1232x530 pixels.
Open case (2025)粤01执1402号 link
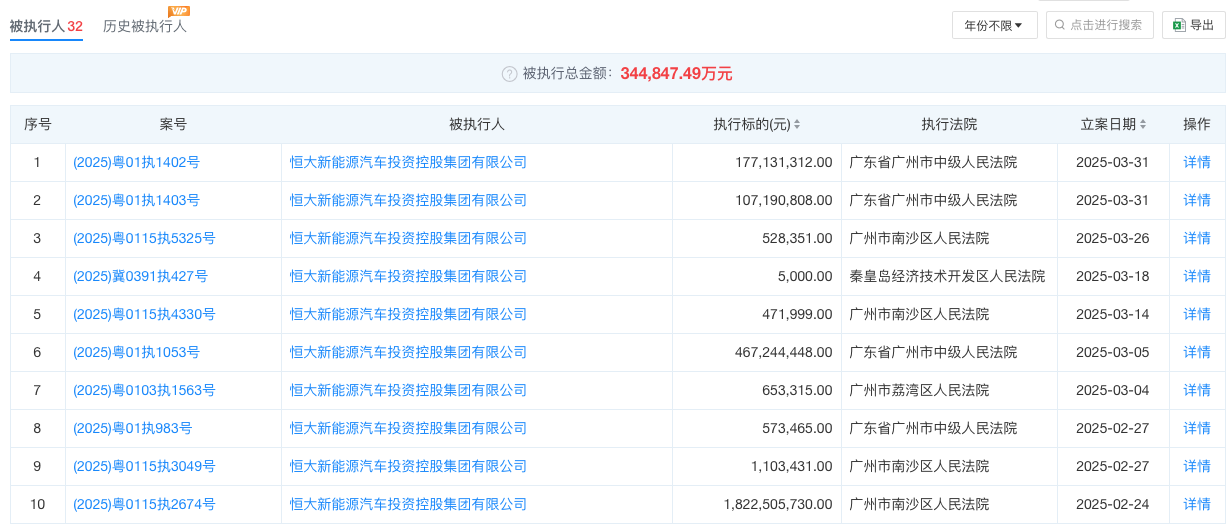point(136,162)
